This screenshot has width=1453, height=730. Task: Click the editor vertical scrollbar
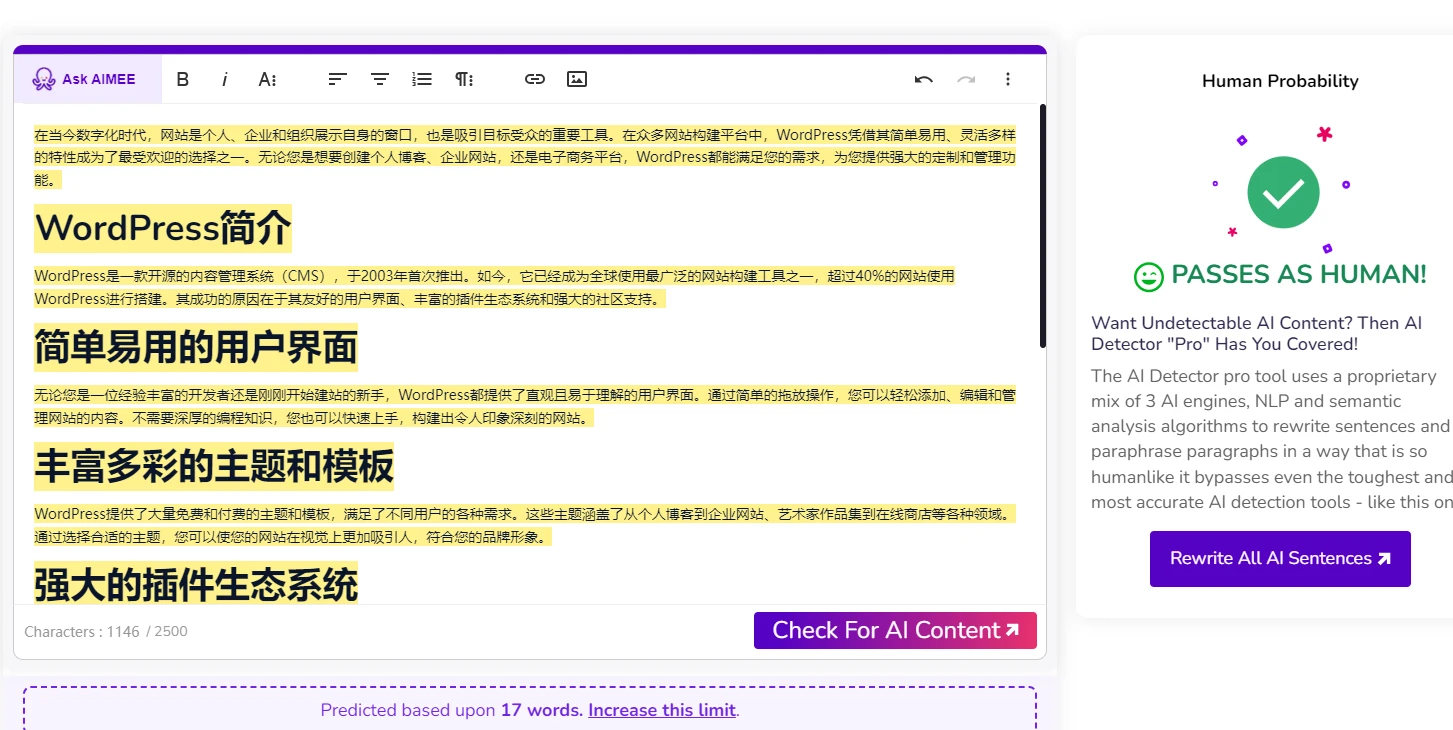[x=1043, y=226]
